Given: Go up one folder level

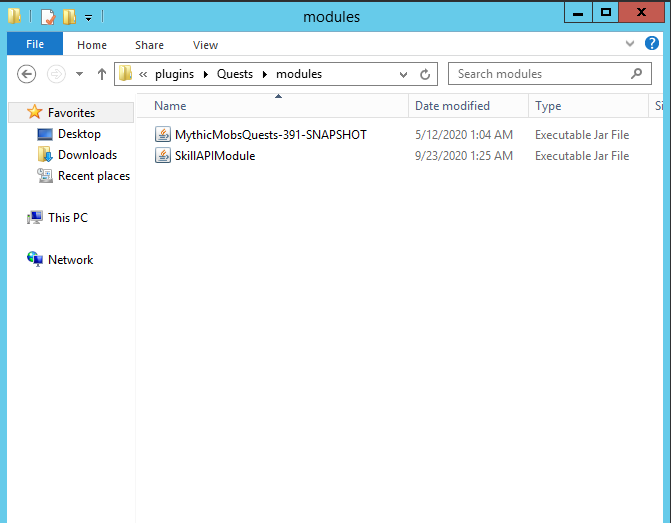Looking at the screenshot, I should coord(101,74).
